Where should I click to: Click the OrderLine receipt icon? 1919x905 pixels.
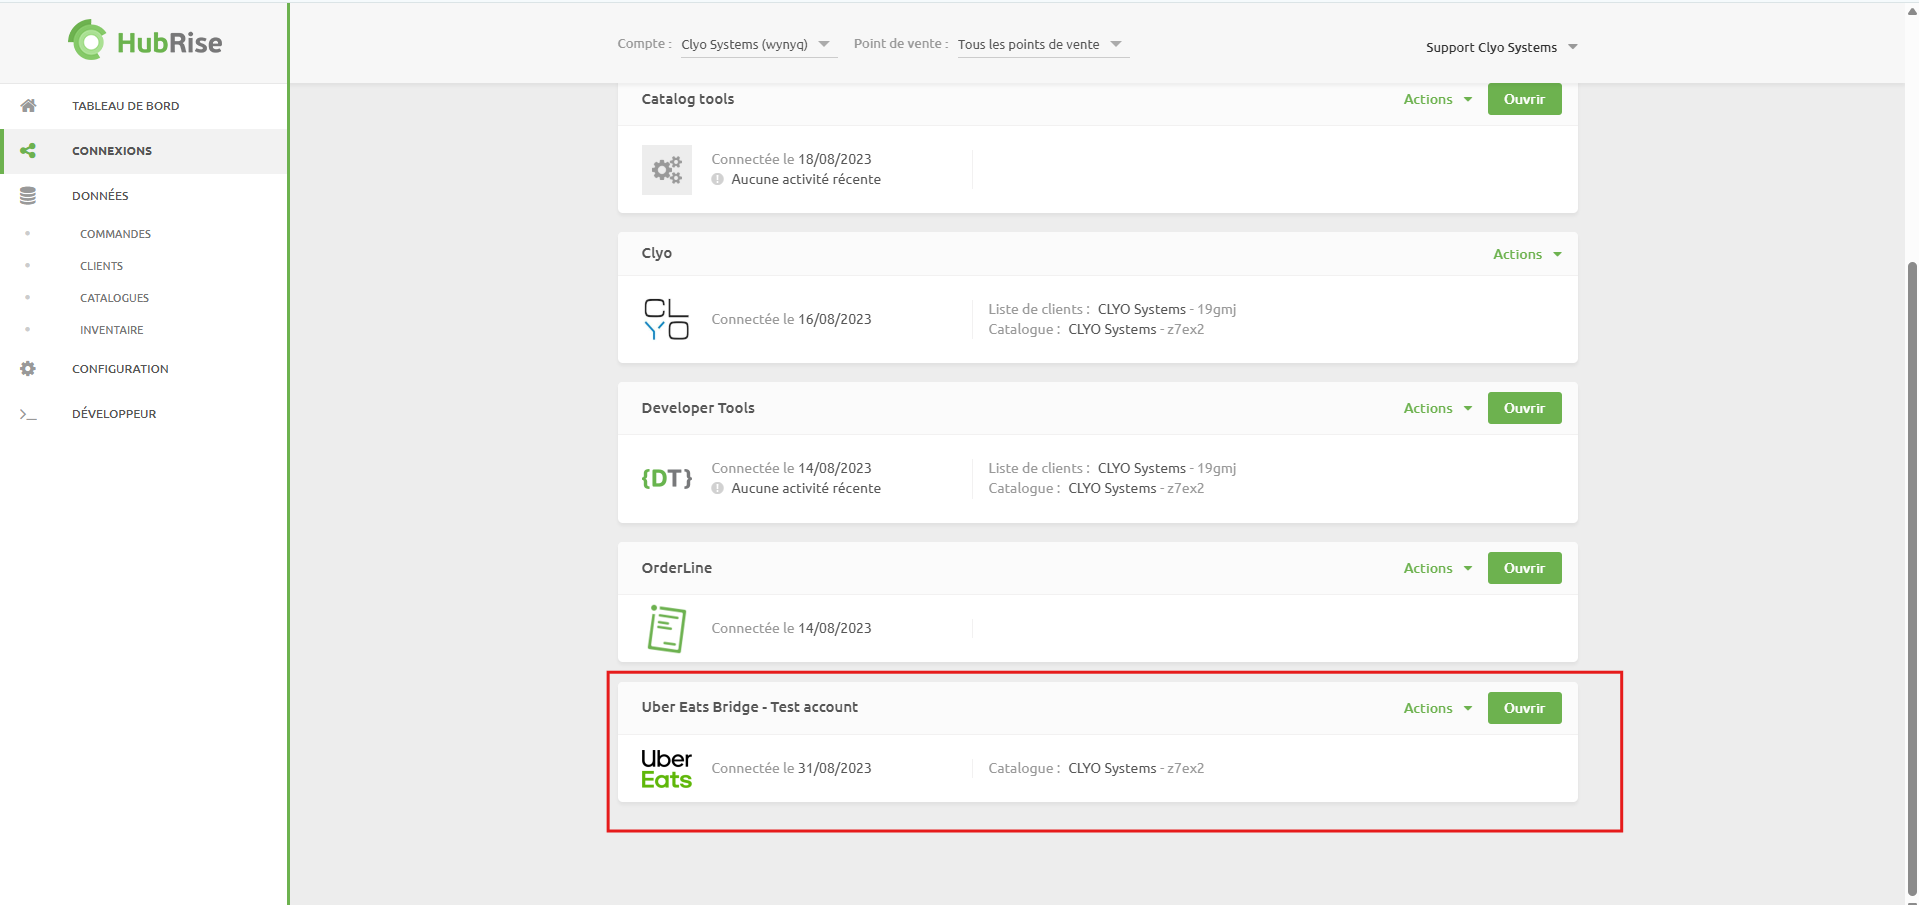[666, 628]
